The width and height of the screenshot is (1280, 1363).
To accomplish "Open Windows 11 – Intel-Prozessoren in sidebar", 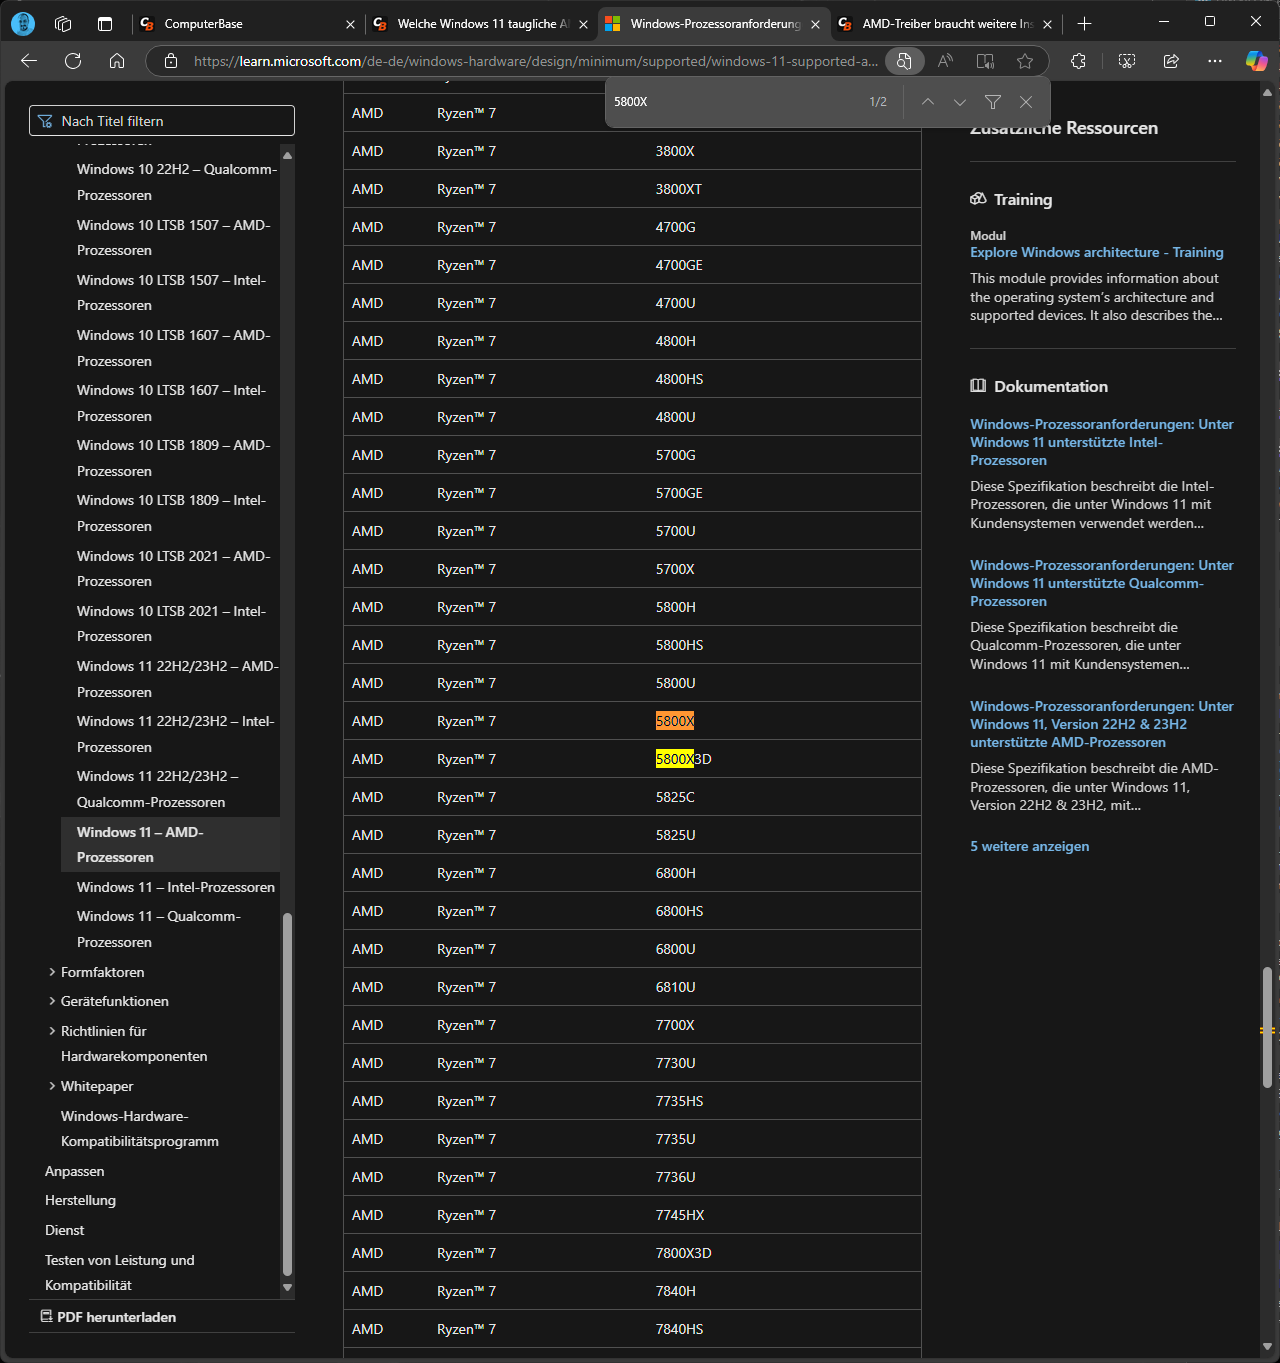I will (x=176, y=887).
